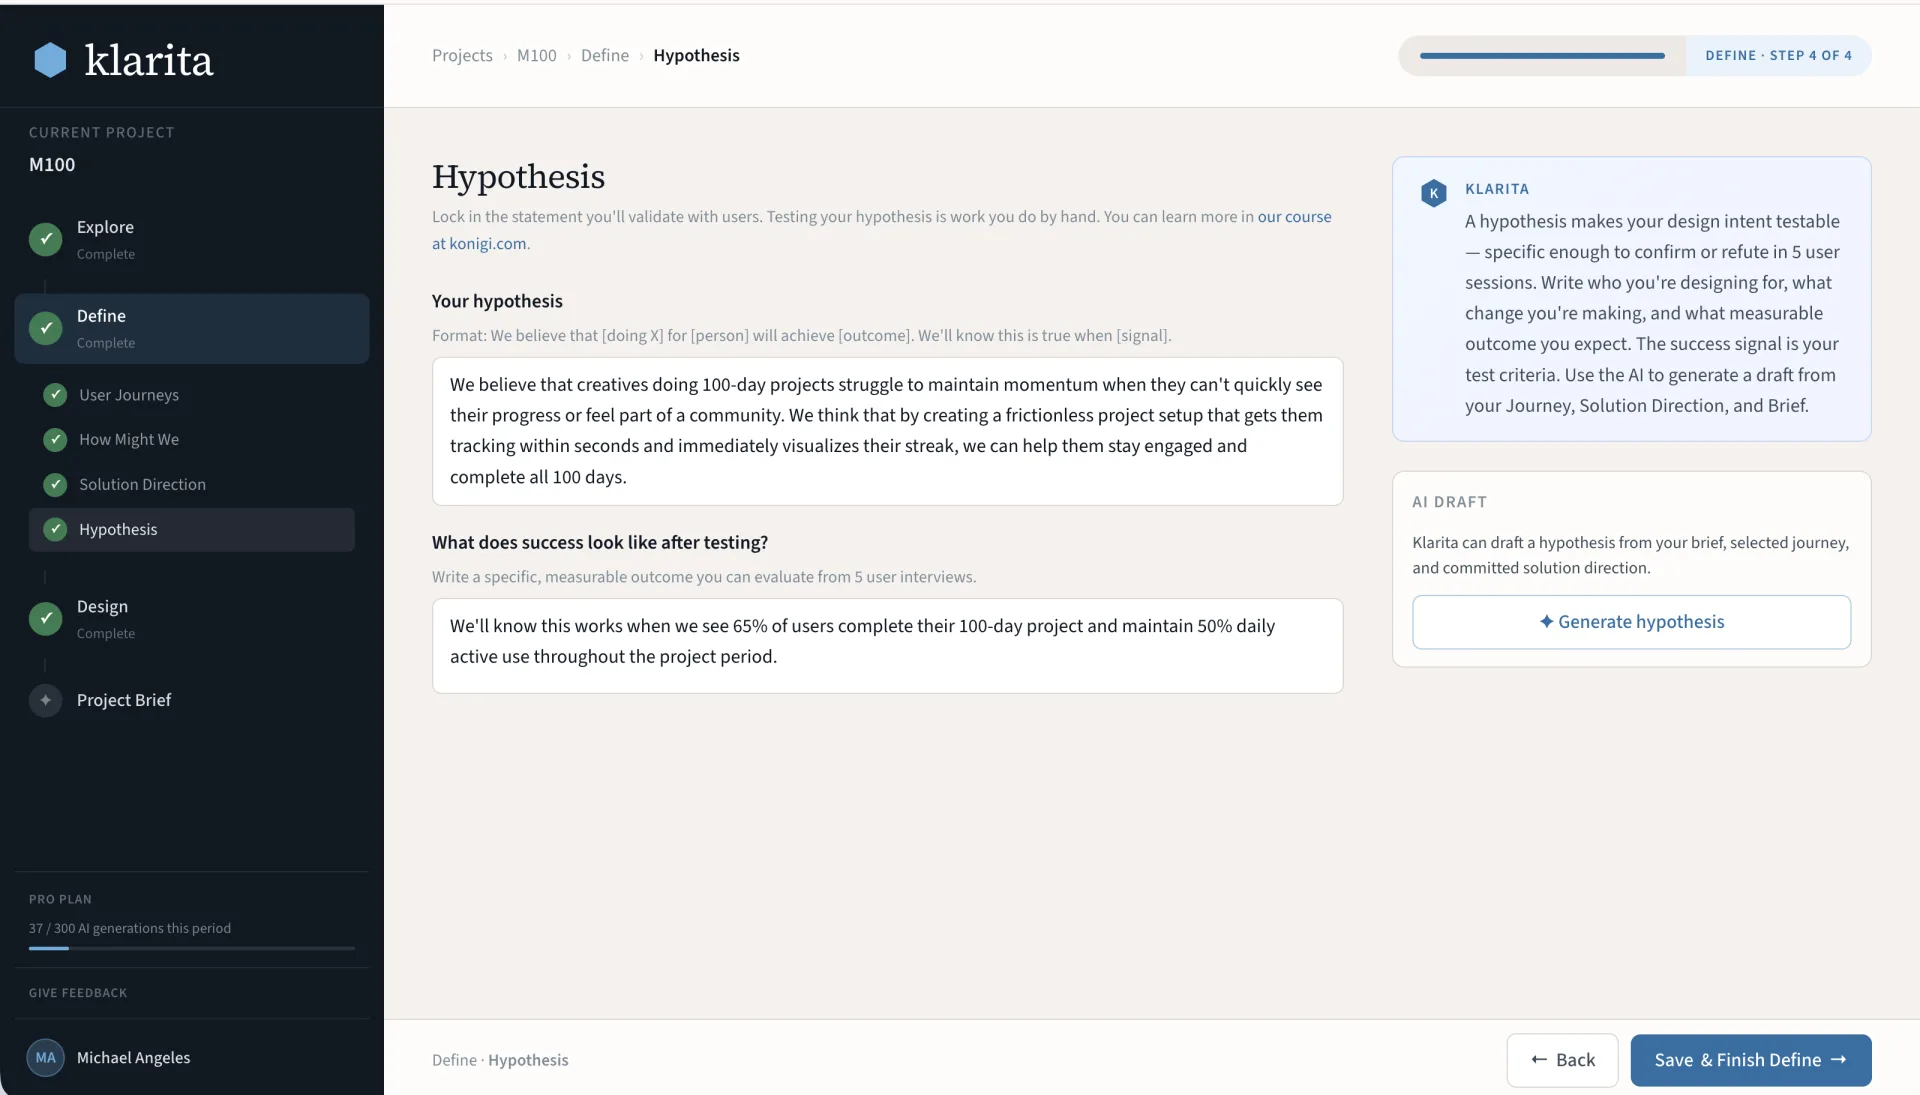This screenshot has height=1095, width=1920.
Task: Open the Design stage in sidebar
Action: 192,619
